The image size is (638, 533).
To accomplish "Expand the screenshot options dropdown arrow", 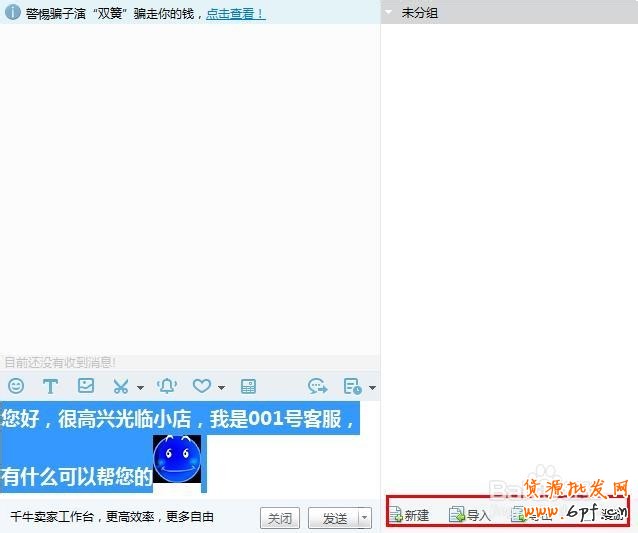I will click(140, 387).
